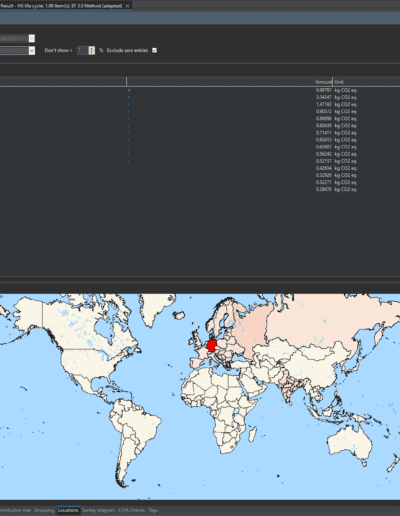Screen dimensions: 400x516
Task: Switch to the Sankey diagram tab
Action: [x=98, y=510]
